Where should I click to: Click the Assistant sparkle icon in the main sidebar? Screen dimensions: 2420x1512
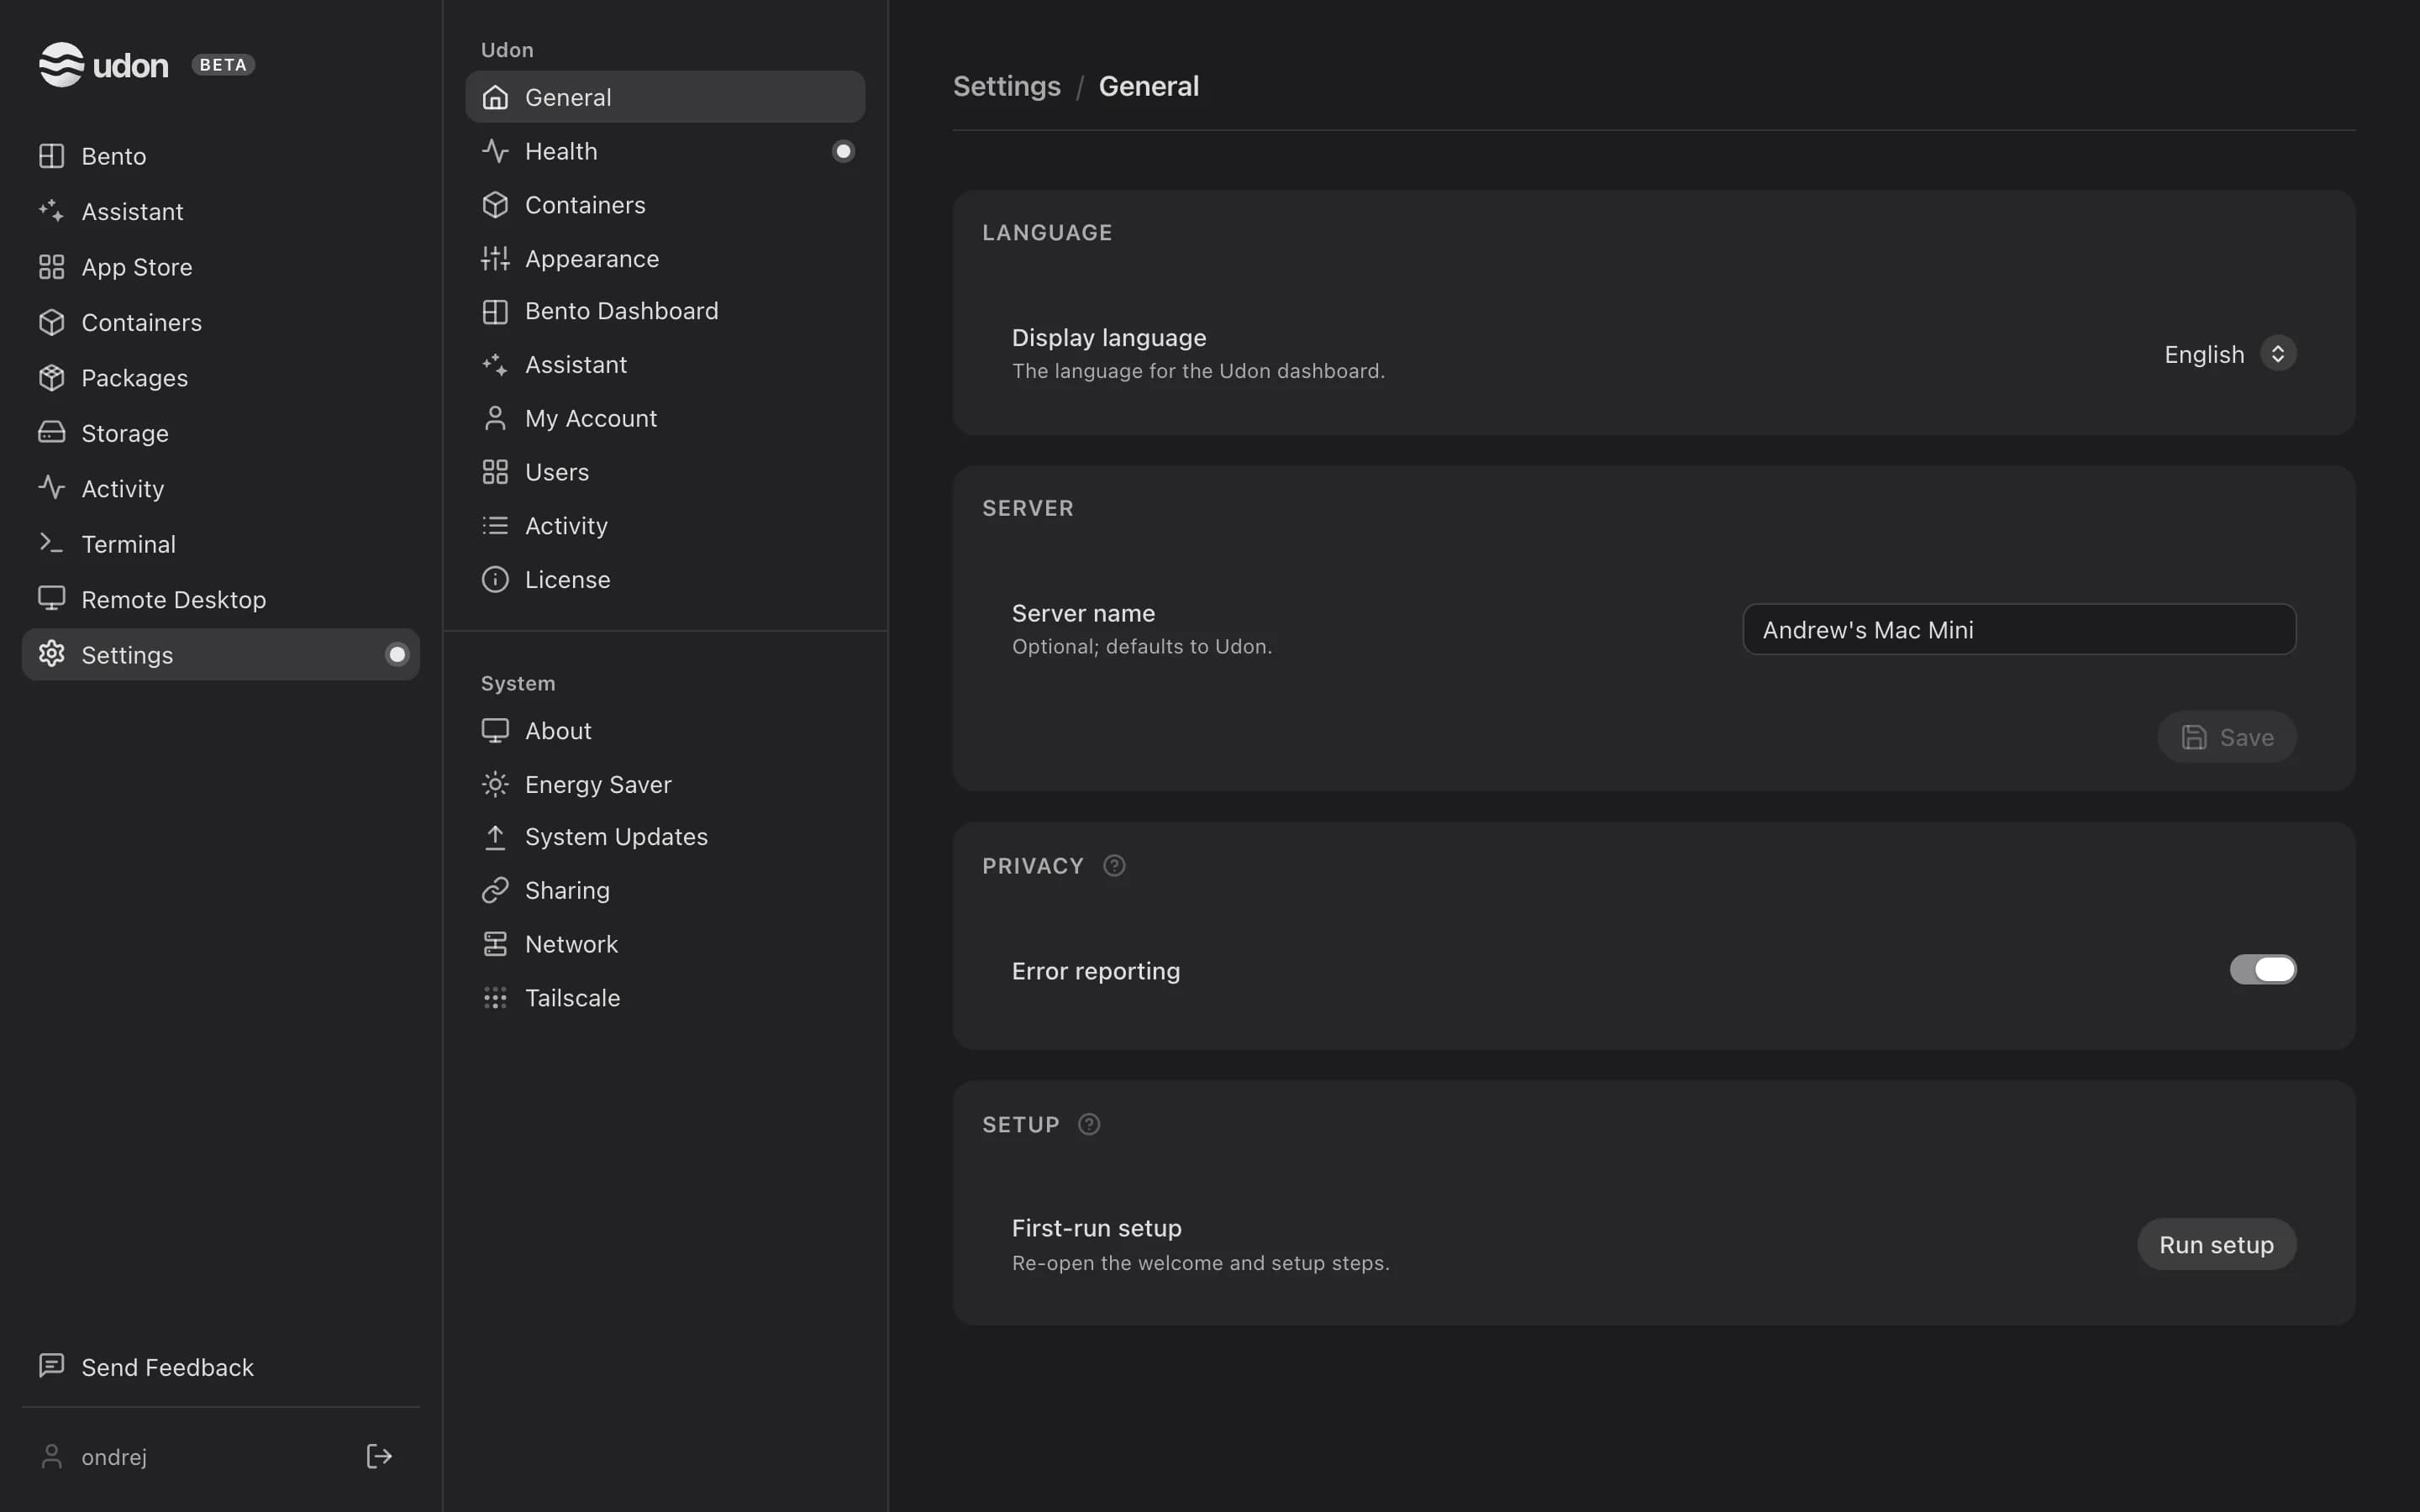[x=51, y=211]
